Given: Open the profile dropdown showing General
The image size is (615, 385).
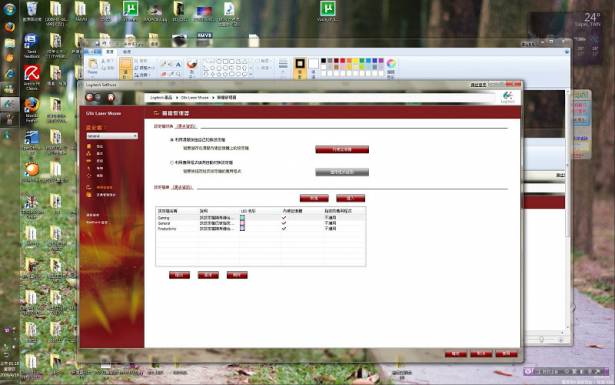Looking at the screenshot, I should tap(112, 136).
